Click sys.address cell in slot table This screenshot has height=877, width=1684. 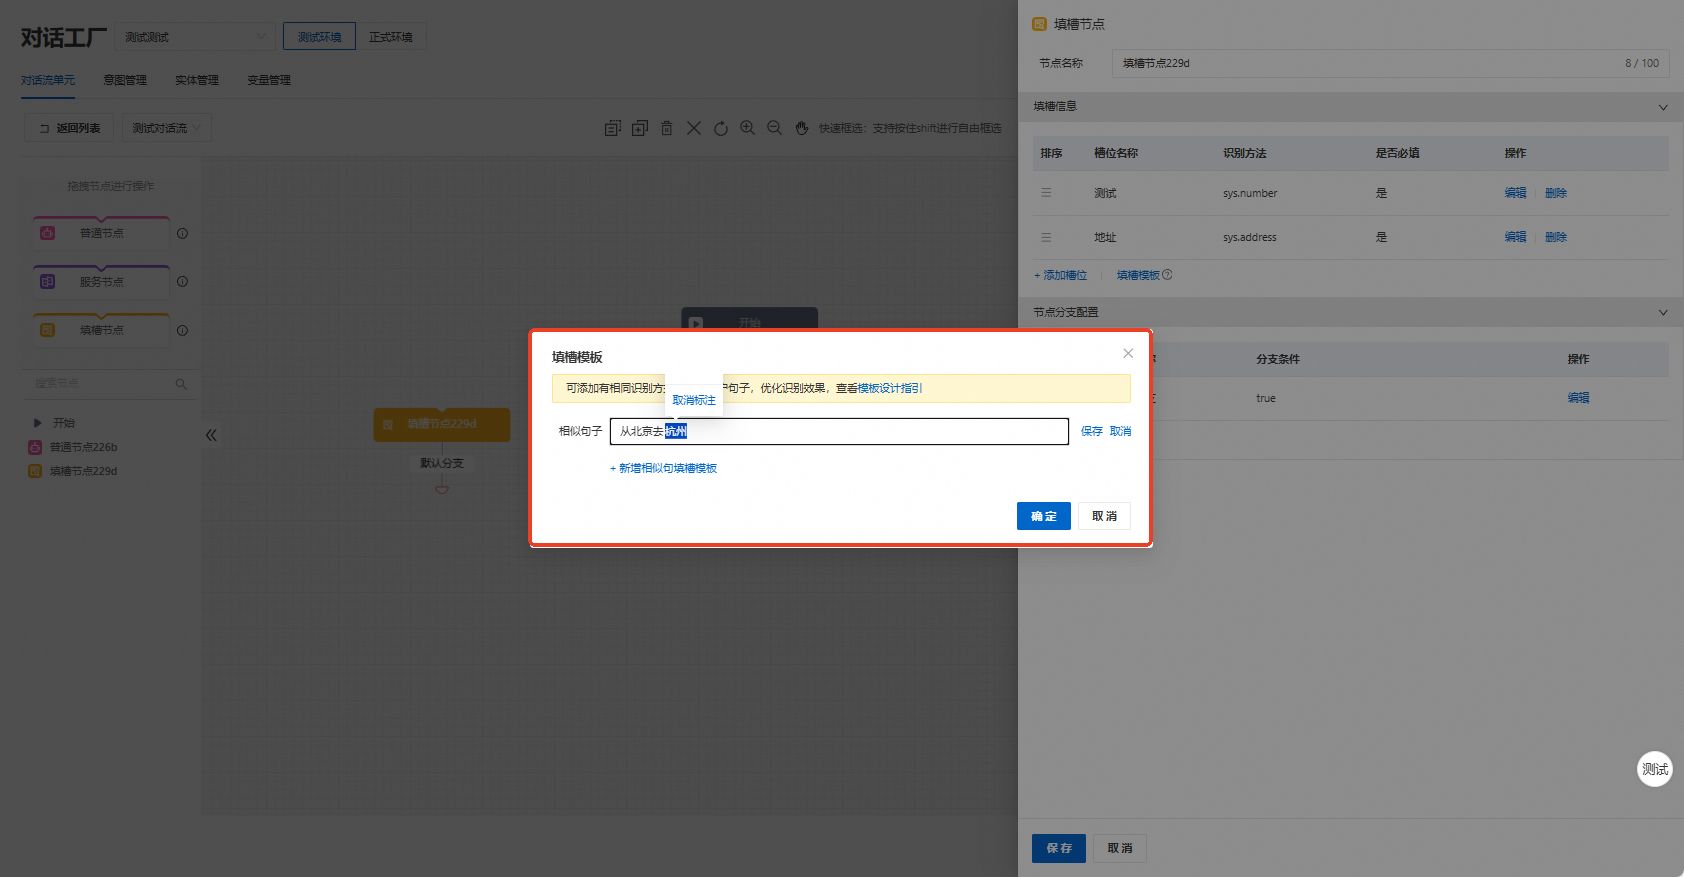pos(1250,237)
